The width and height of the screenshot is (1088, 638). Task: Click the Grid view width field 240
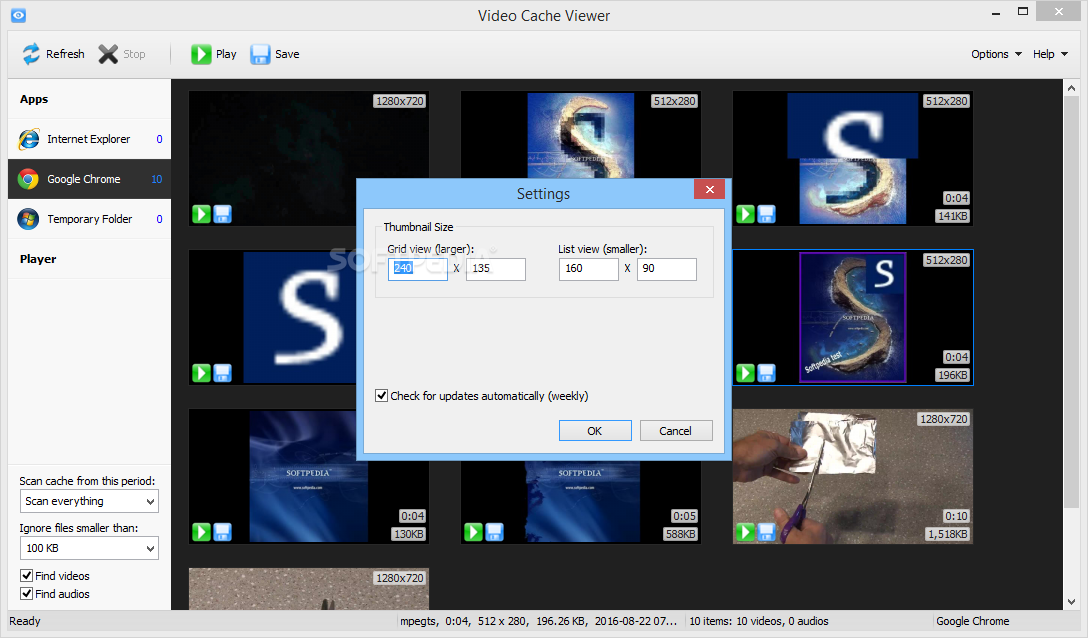(x=418, y=269)
